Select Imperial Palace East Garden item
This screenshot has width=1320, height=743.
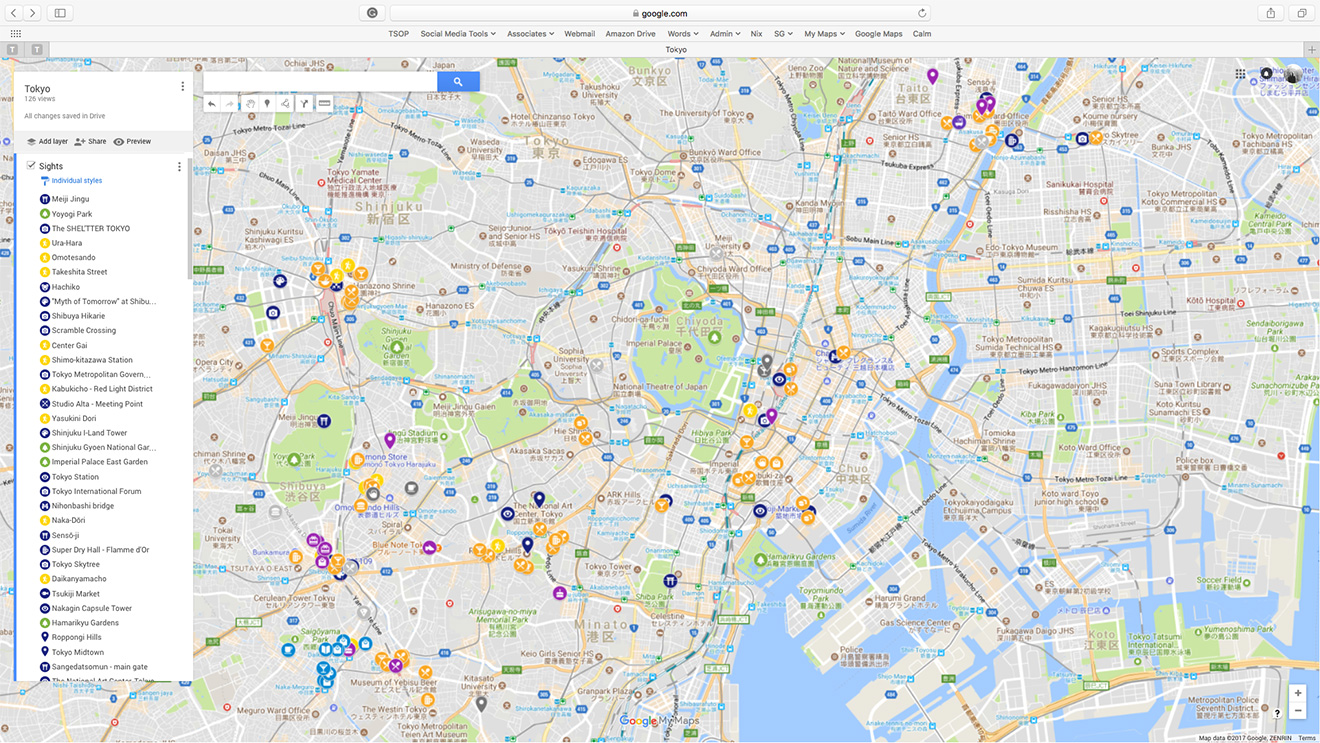click(100, 462)
